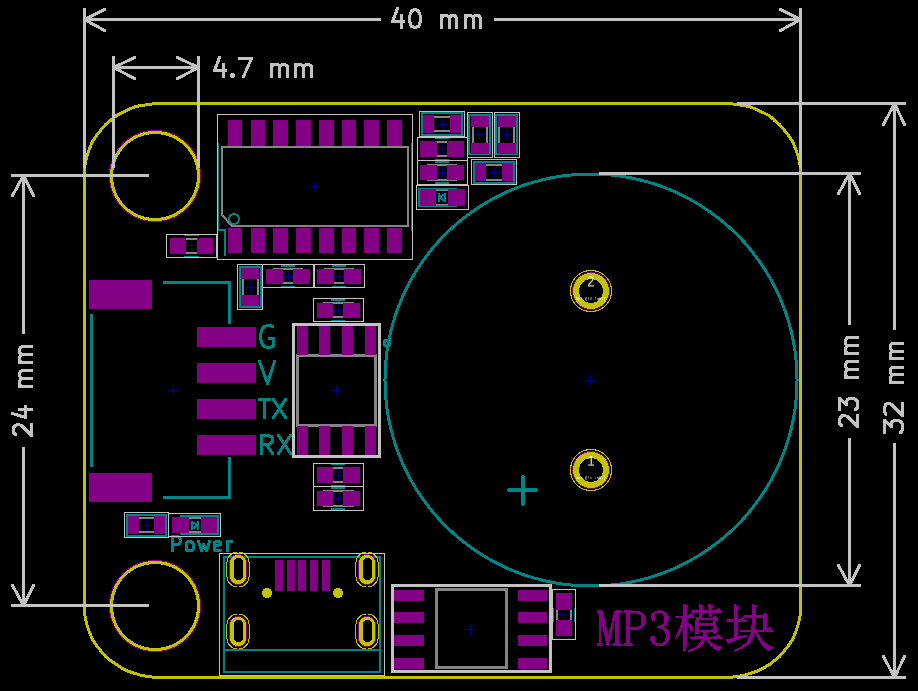Select the RX connector pad
The height and width of the screenshot is (691, 918).
click(227, 444)
